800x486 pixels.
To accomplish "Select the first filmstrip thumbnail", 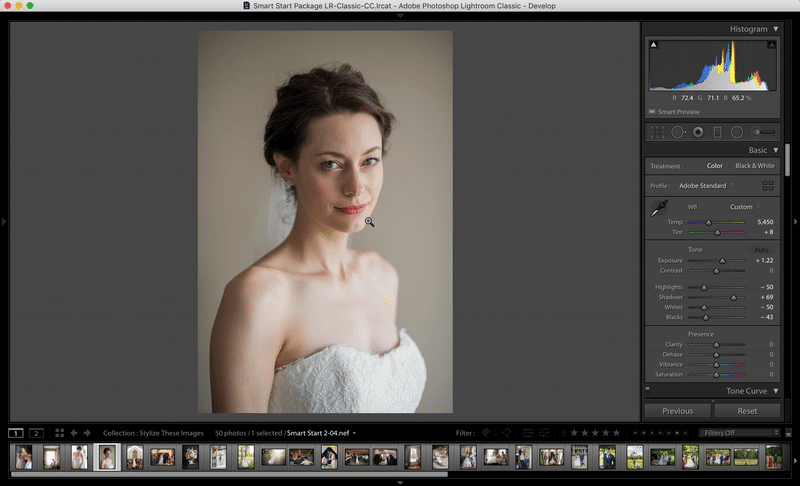I will 23,457.
